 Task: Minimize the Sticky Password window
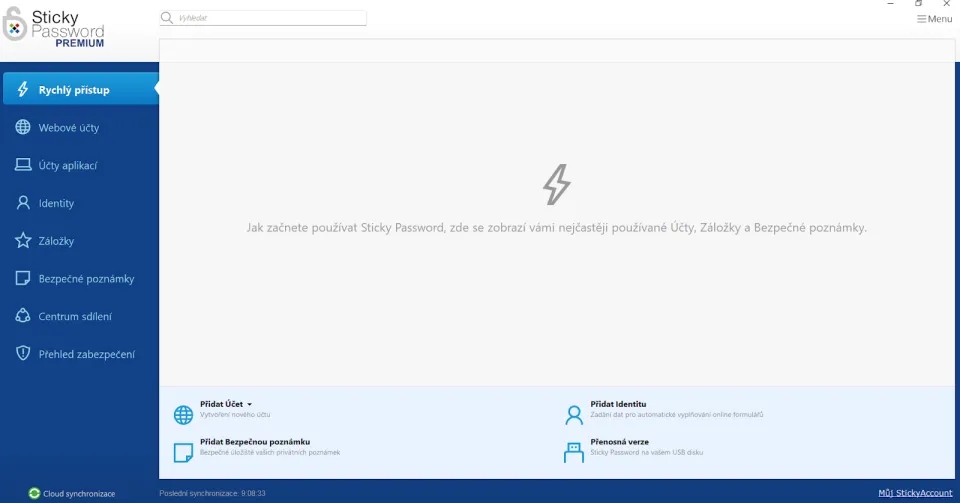pyautogui.click(x=891, y=4)
